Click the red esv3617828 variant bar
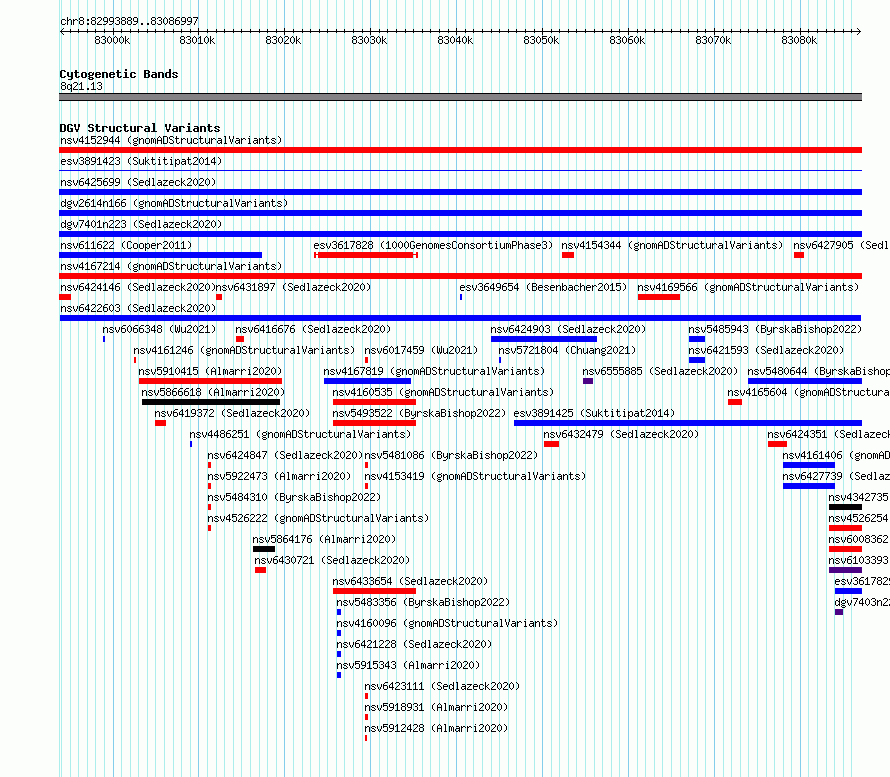890x777 pixels. (366, 255)
